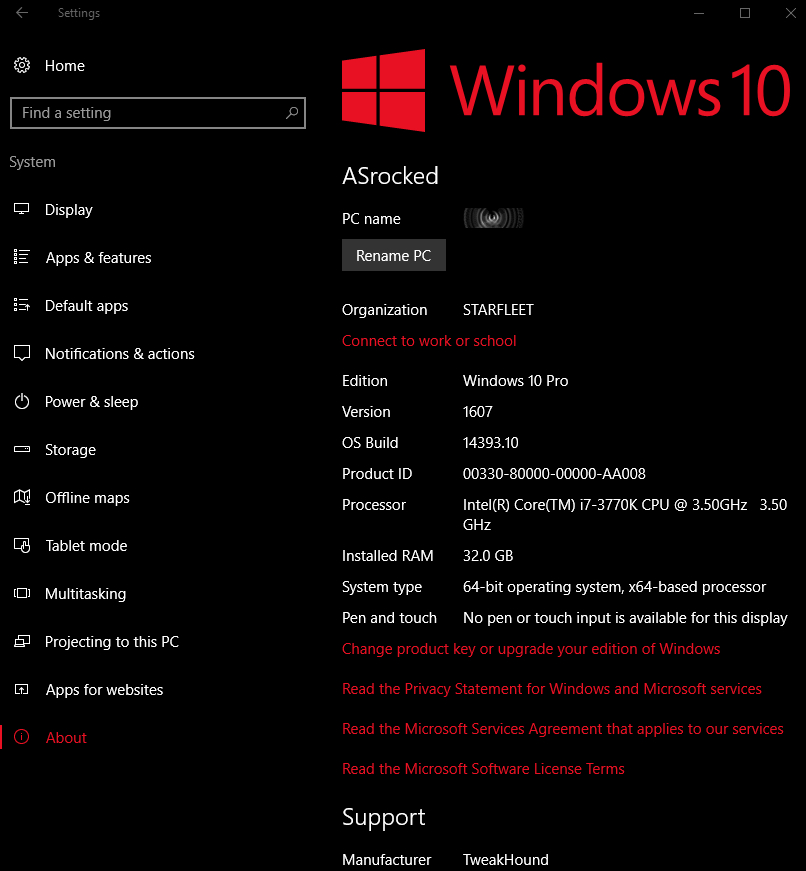
Task: Click the Rename PC button
Action: (x=394, y=255)
